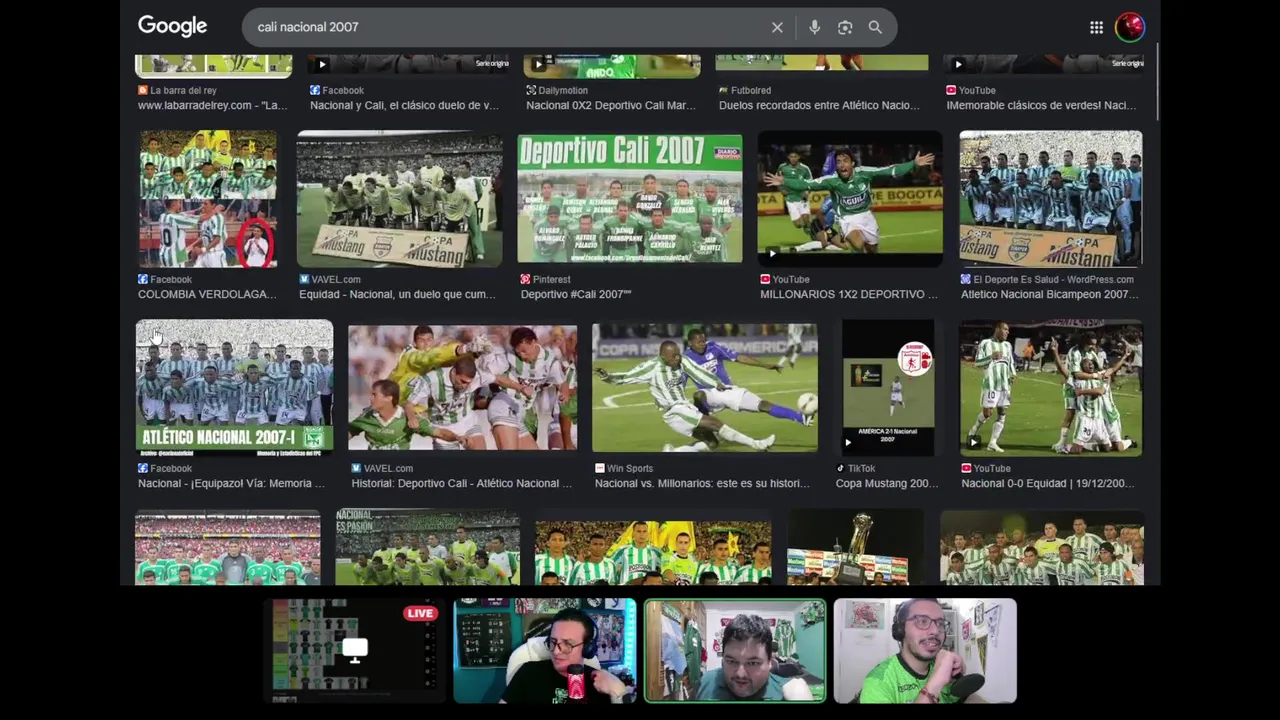The image size is (1280, 720).
Task: Select webcam of man in black cap
Action: 545,651
